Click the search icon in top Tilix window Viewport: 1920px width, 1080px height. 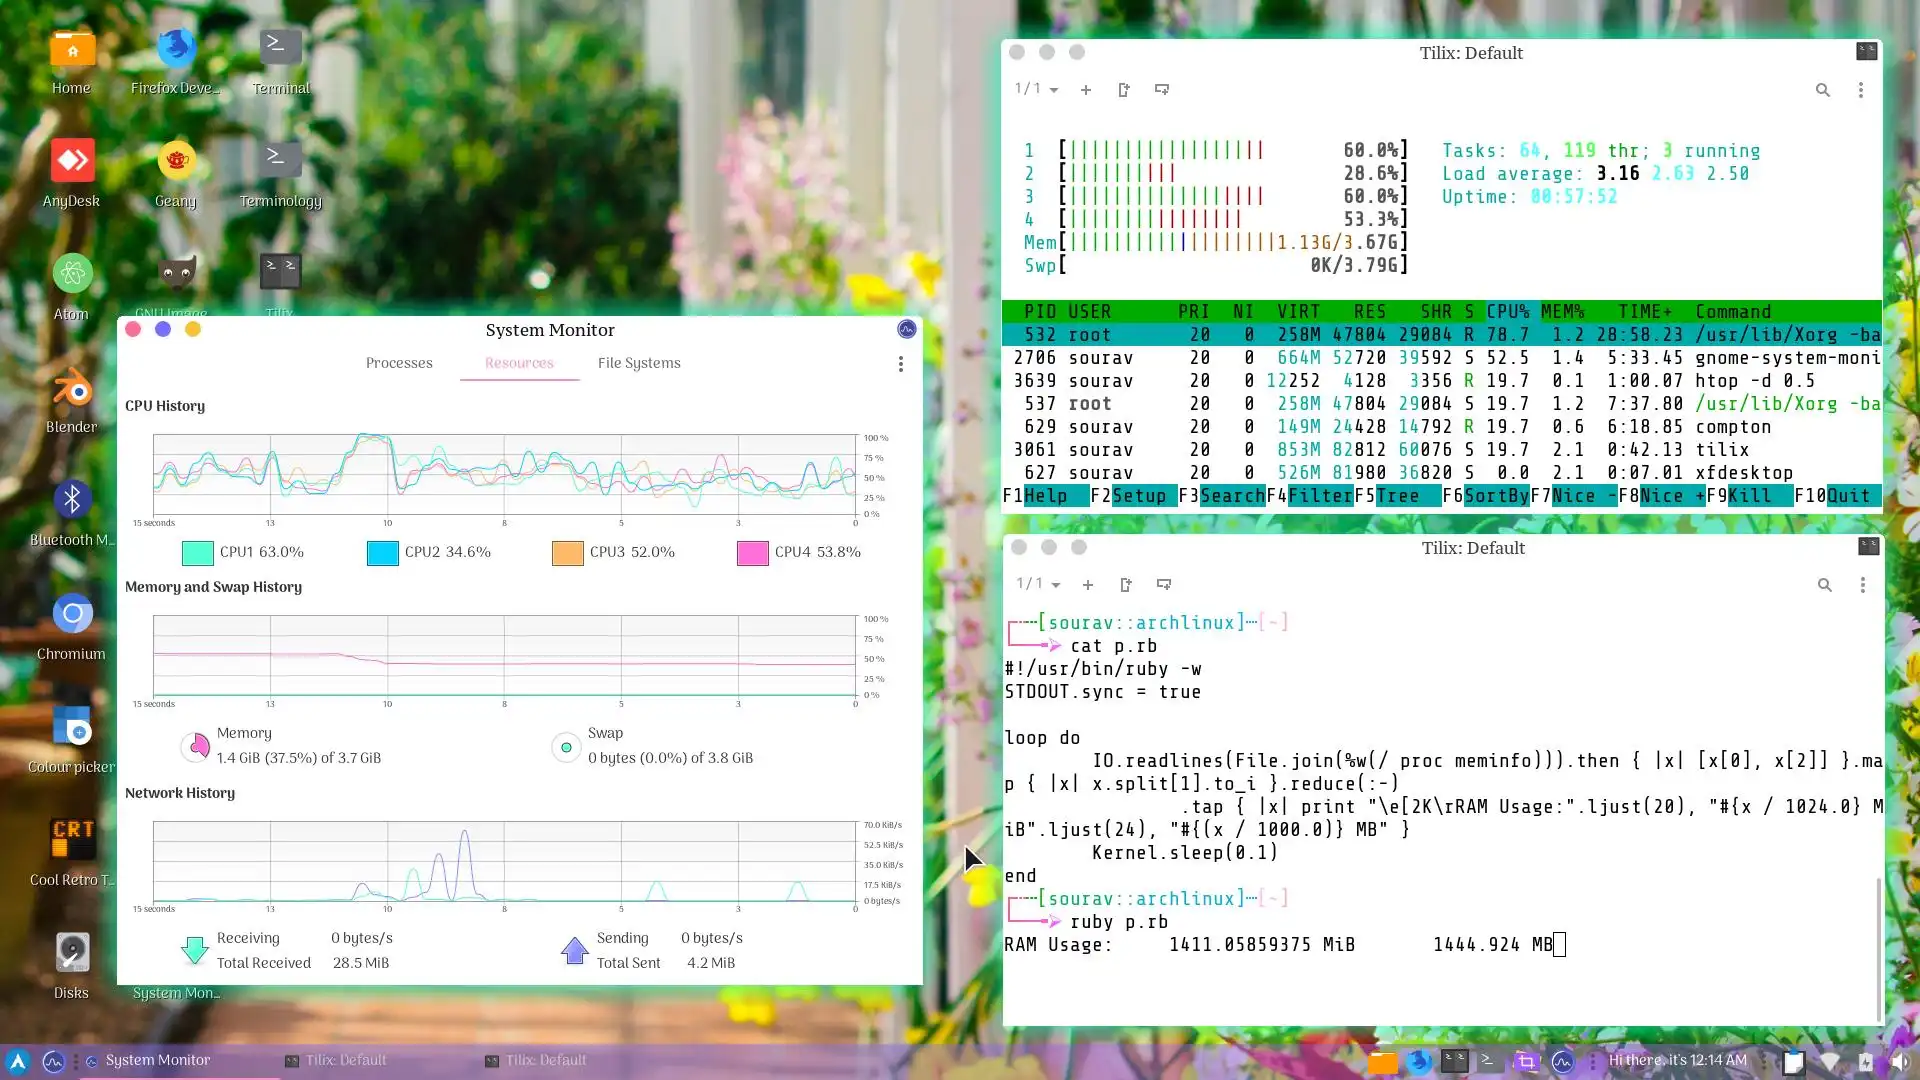pos(1822,90)
